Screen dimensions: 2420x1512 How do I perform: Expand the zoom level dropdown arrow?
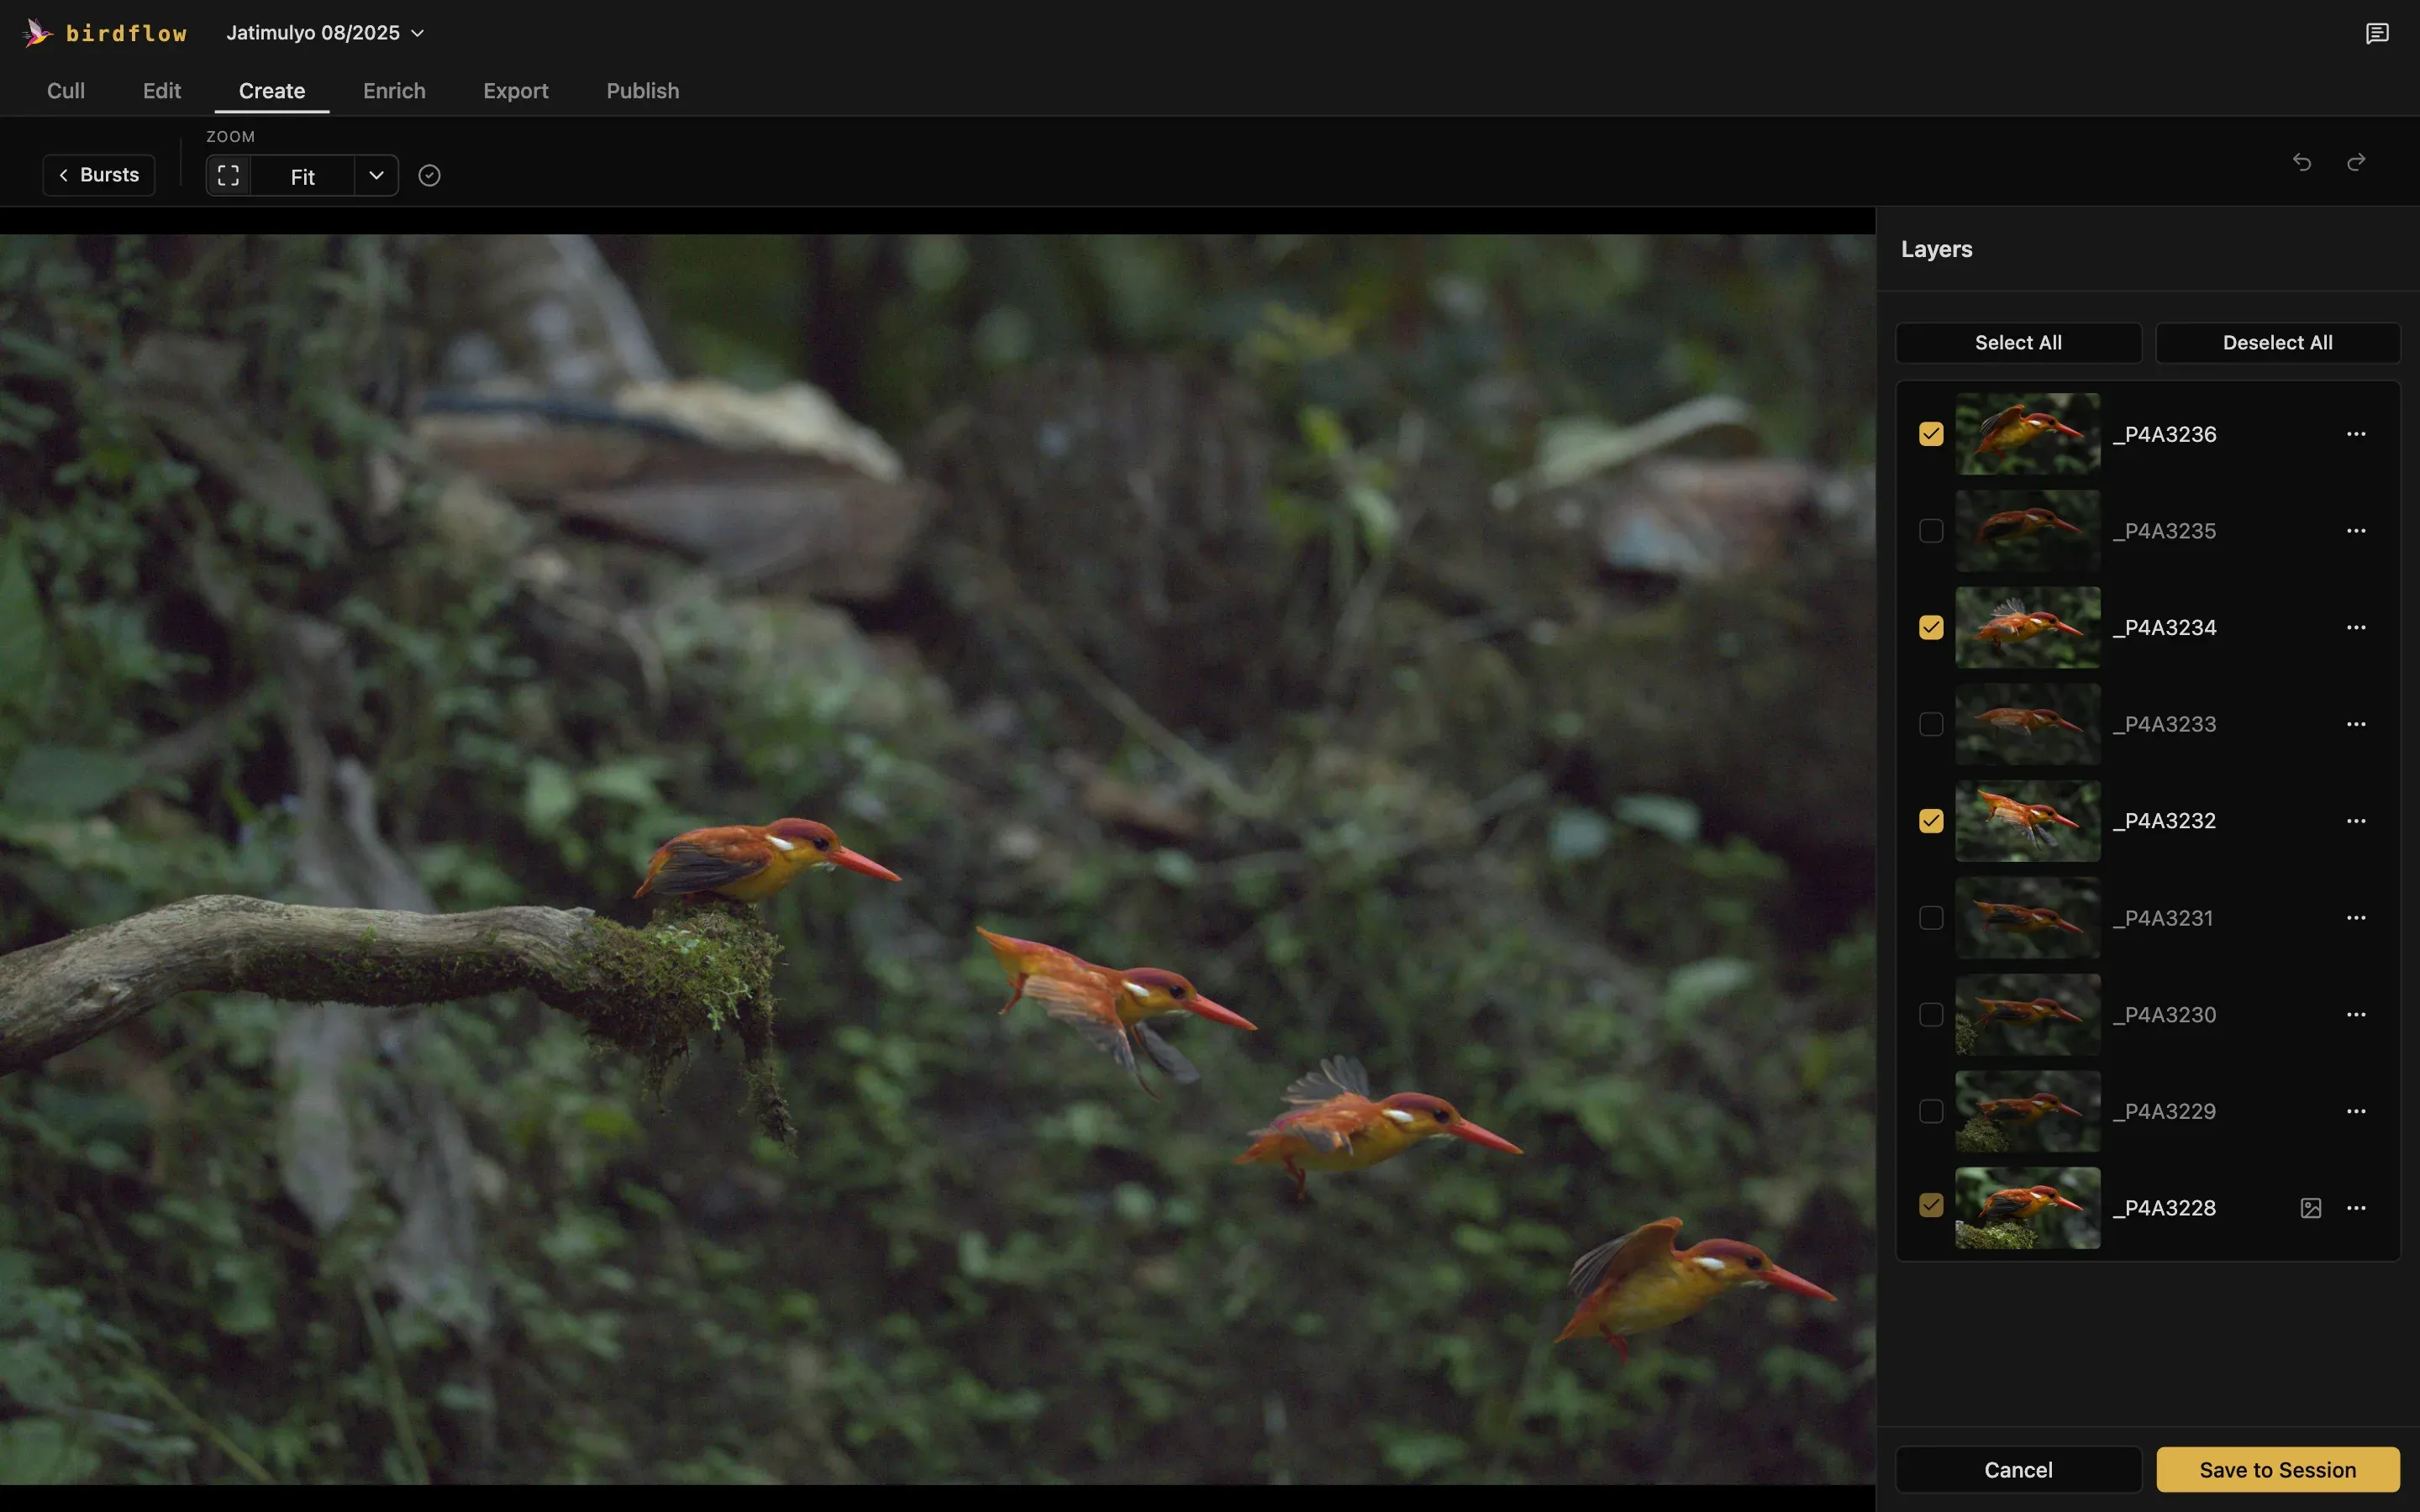coord(376,176)
